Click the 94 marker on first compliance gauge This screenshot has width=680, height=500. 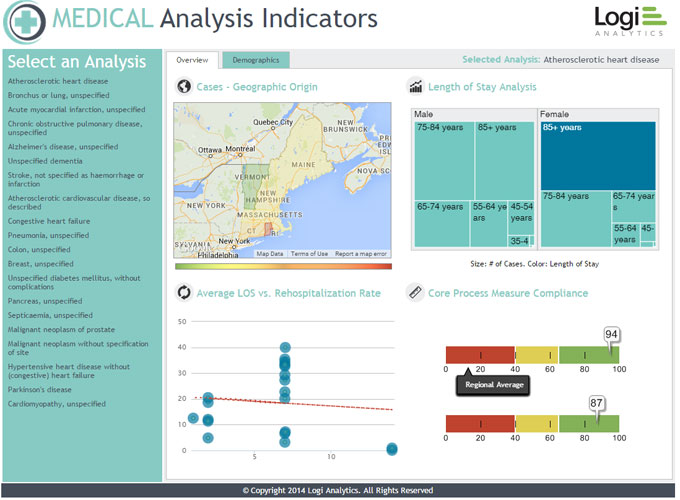tap(611, 334)
